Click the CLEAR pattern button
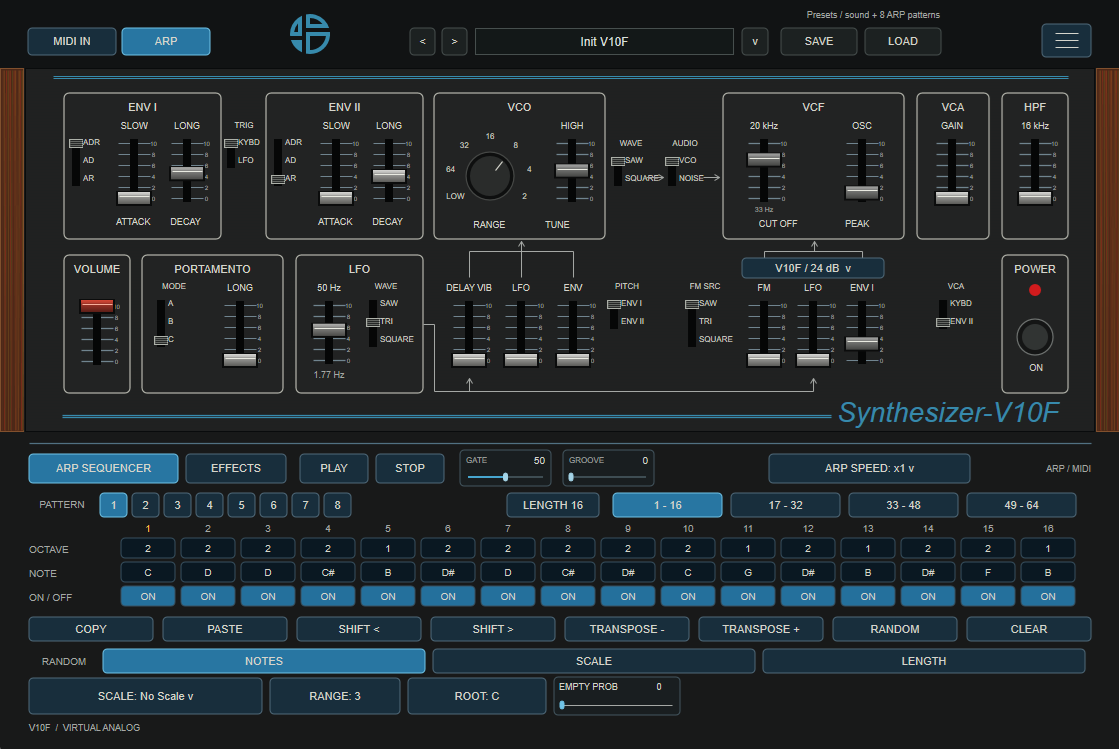Screen dimensions: 1119x749 click(x=1029, y=629)
